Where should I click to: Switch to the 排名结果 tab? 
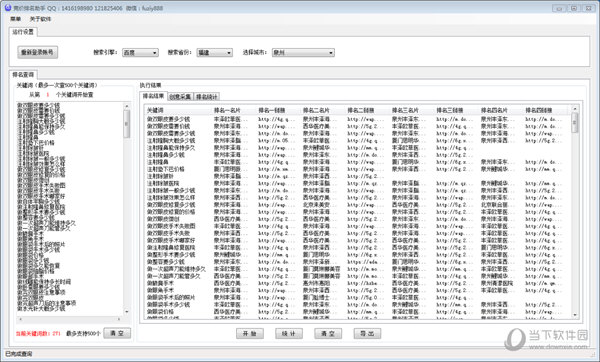pos(153,96)
